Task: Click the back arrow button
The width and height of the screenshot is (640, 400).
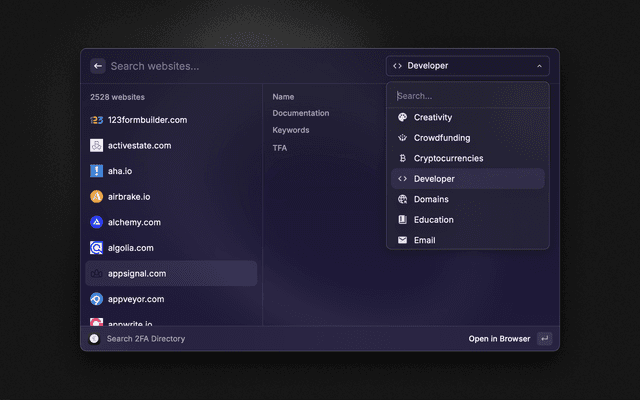Action: tap(98, 66)
